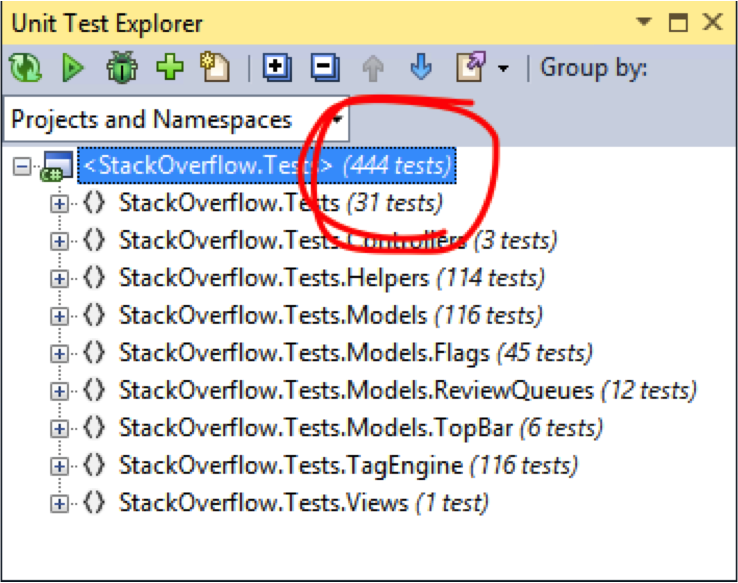Click namespace braces icon beside Helpers
Screen dimensions: 738x583
pyautogui.click(x=94, y=278)
